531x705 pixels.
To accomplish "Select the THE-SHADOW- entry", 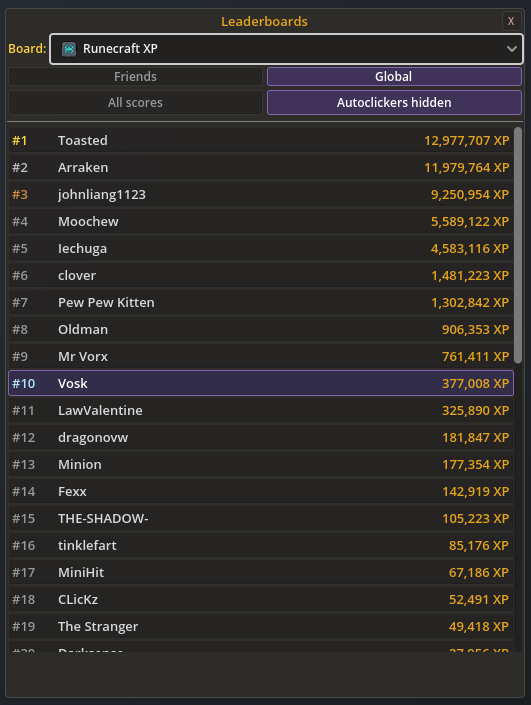I will tap(261, 518).
